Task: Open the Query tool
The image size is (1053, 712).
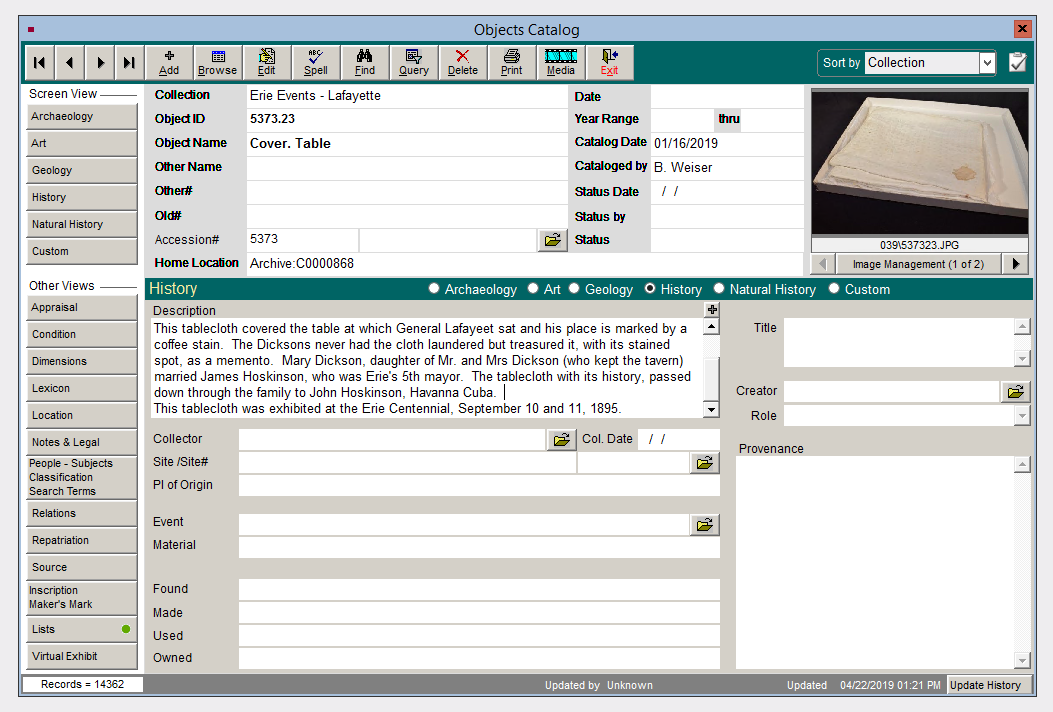Action: (x=414, y=62)
